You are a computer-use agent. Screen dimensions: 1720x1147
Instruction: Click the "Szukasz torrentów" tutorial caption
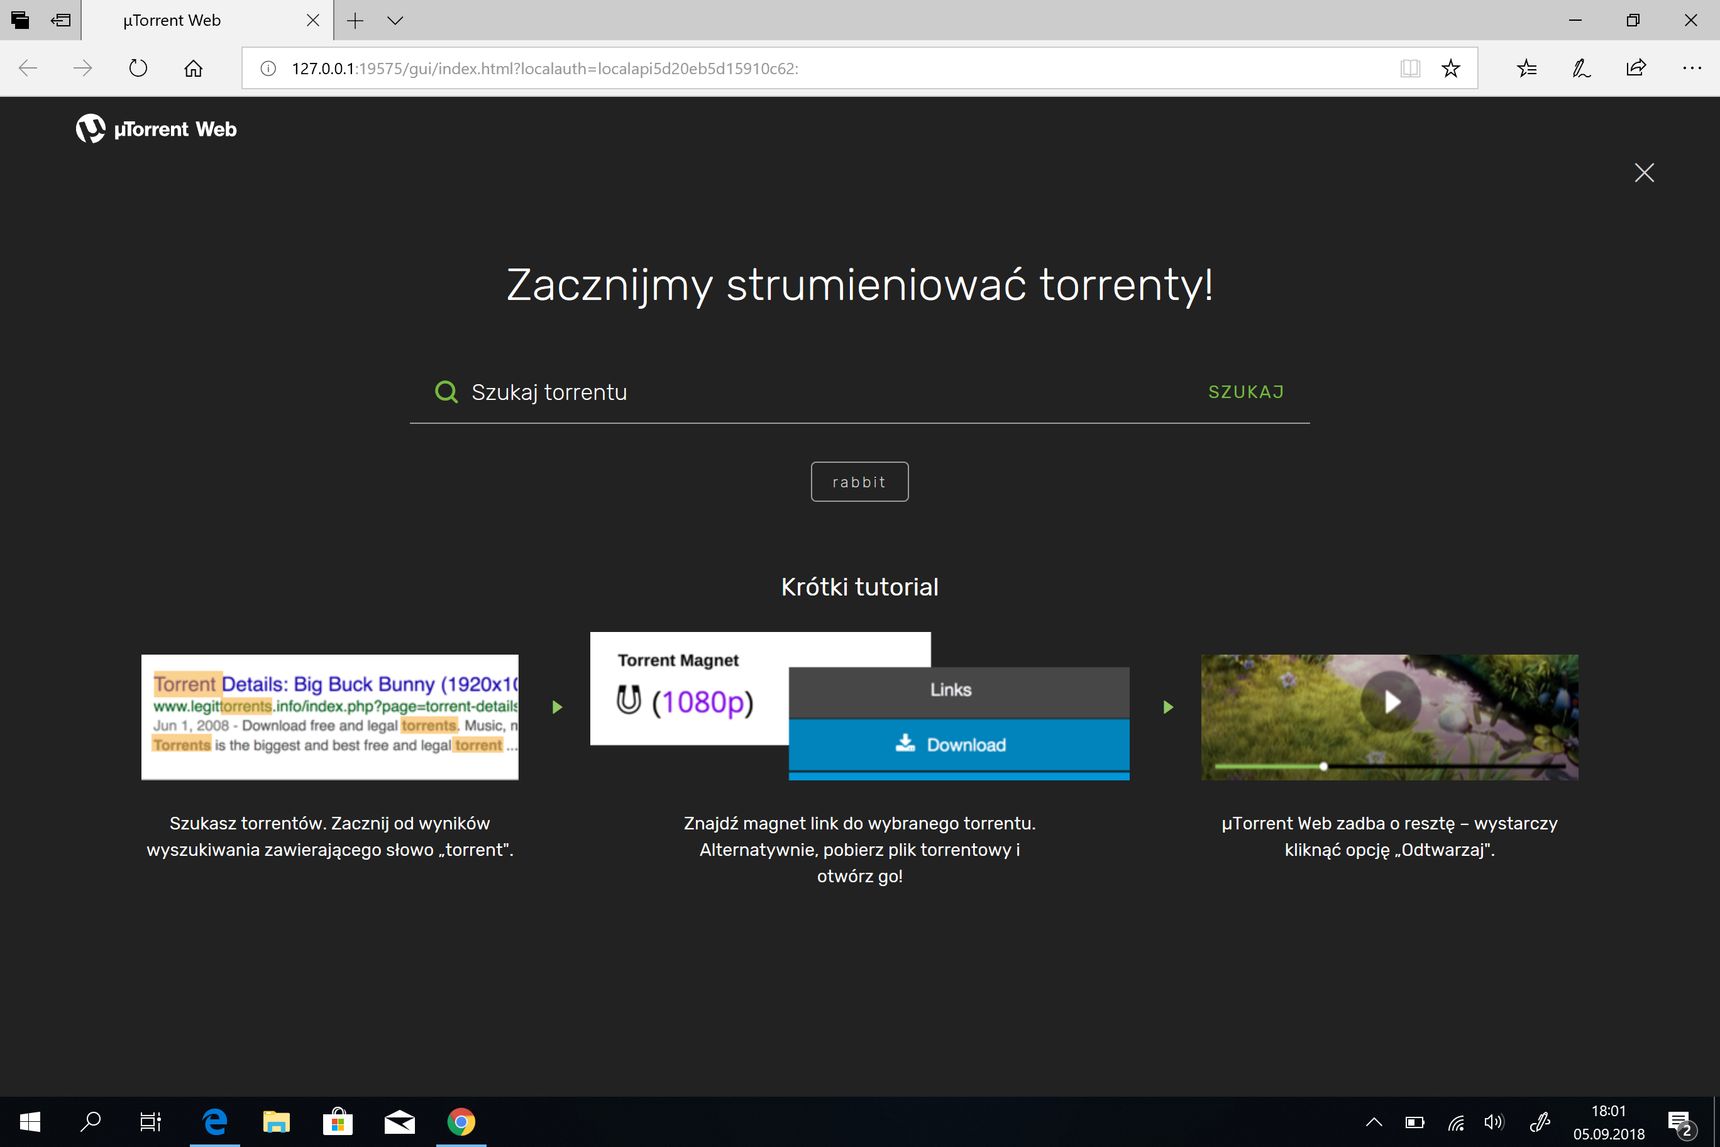click(330, 837)
